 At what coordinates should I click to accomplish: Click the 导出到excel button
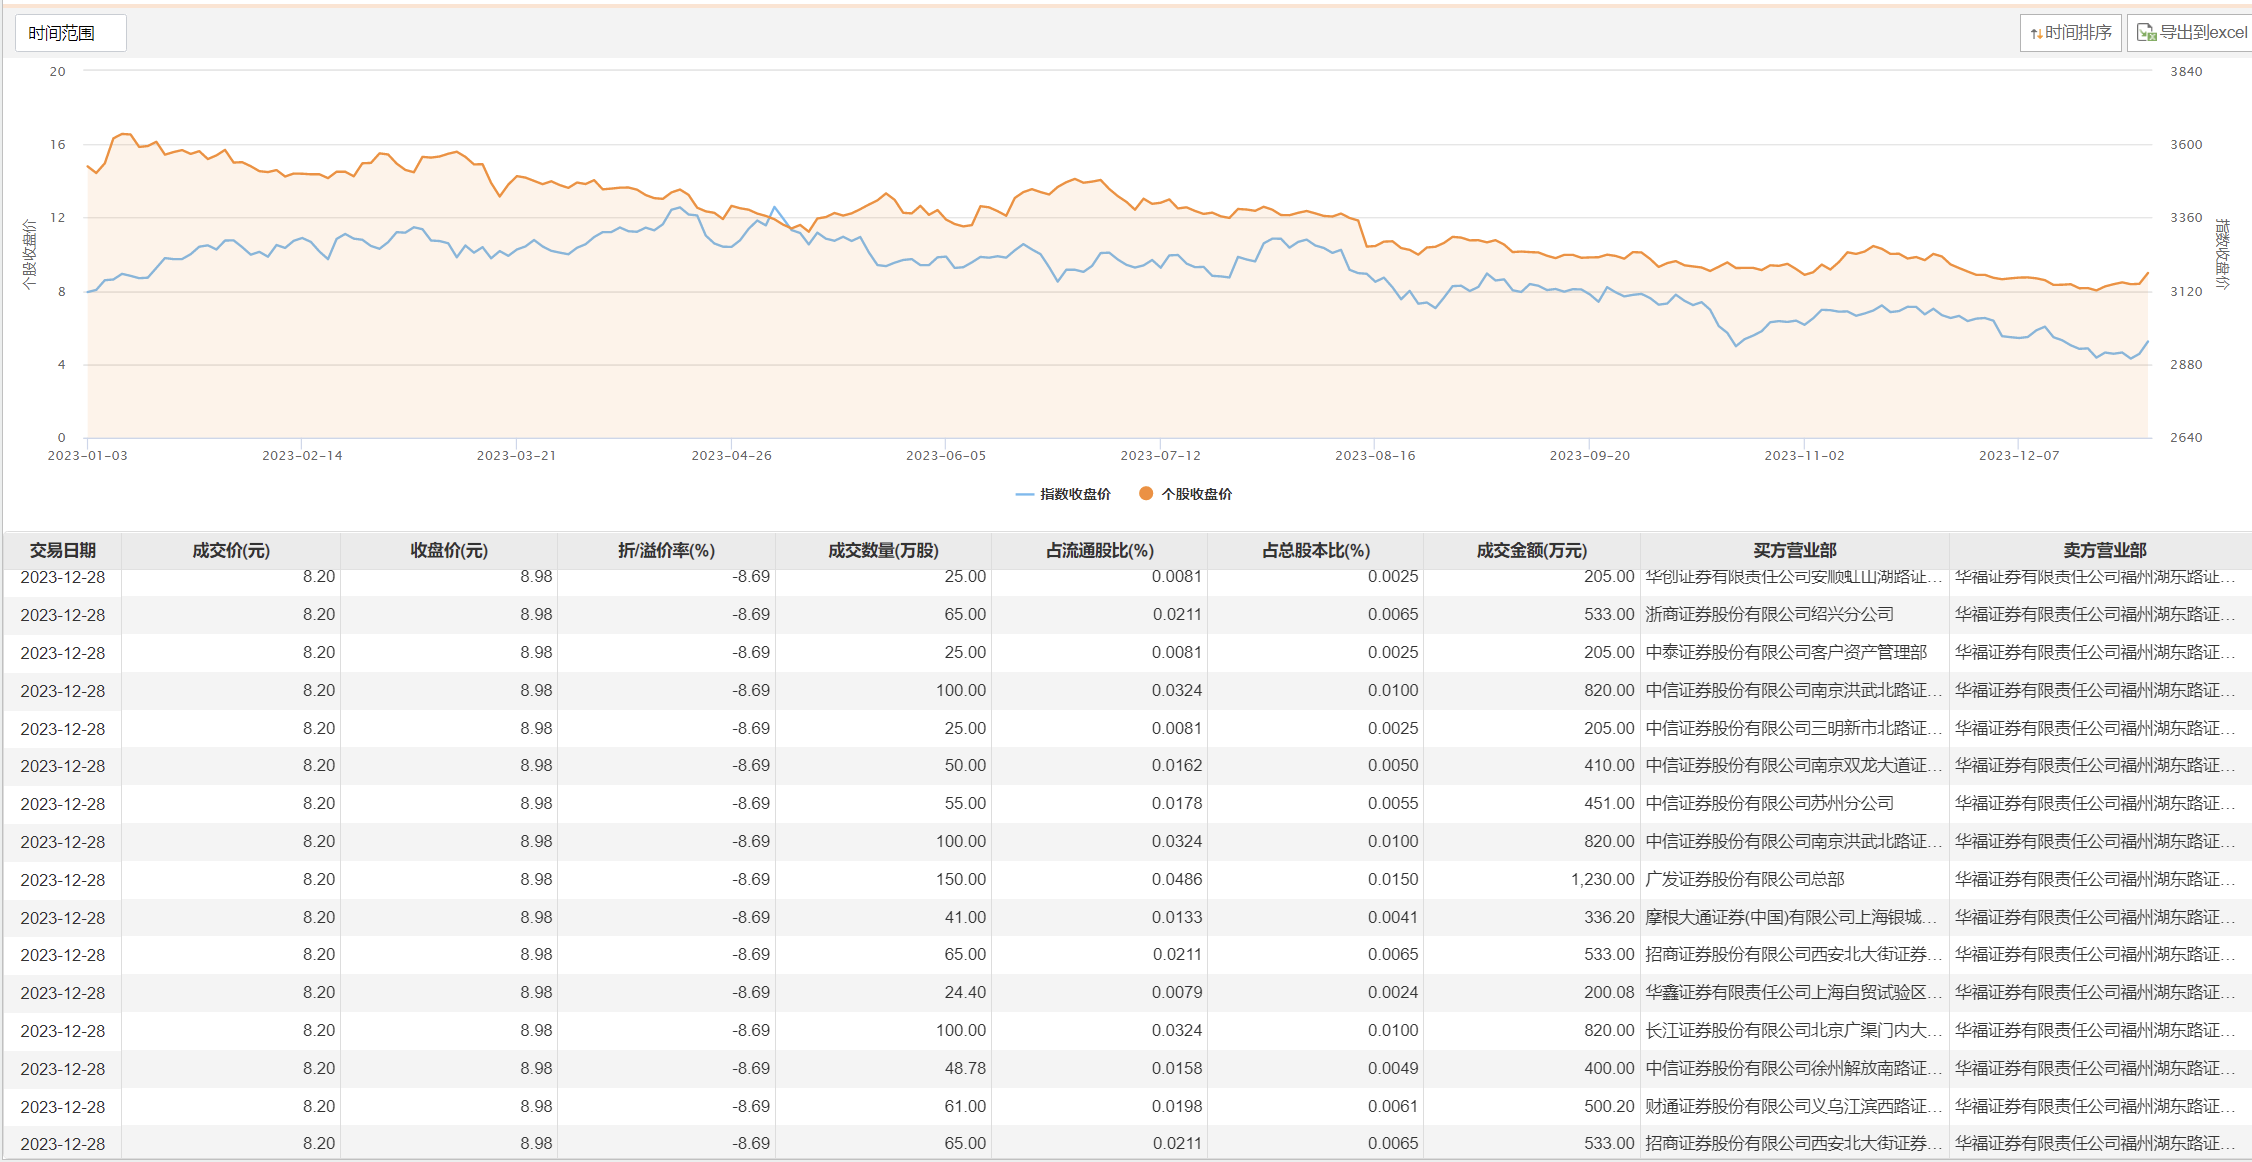tap(2190, 33)
